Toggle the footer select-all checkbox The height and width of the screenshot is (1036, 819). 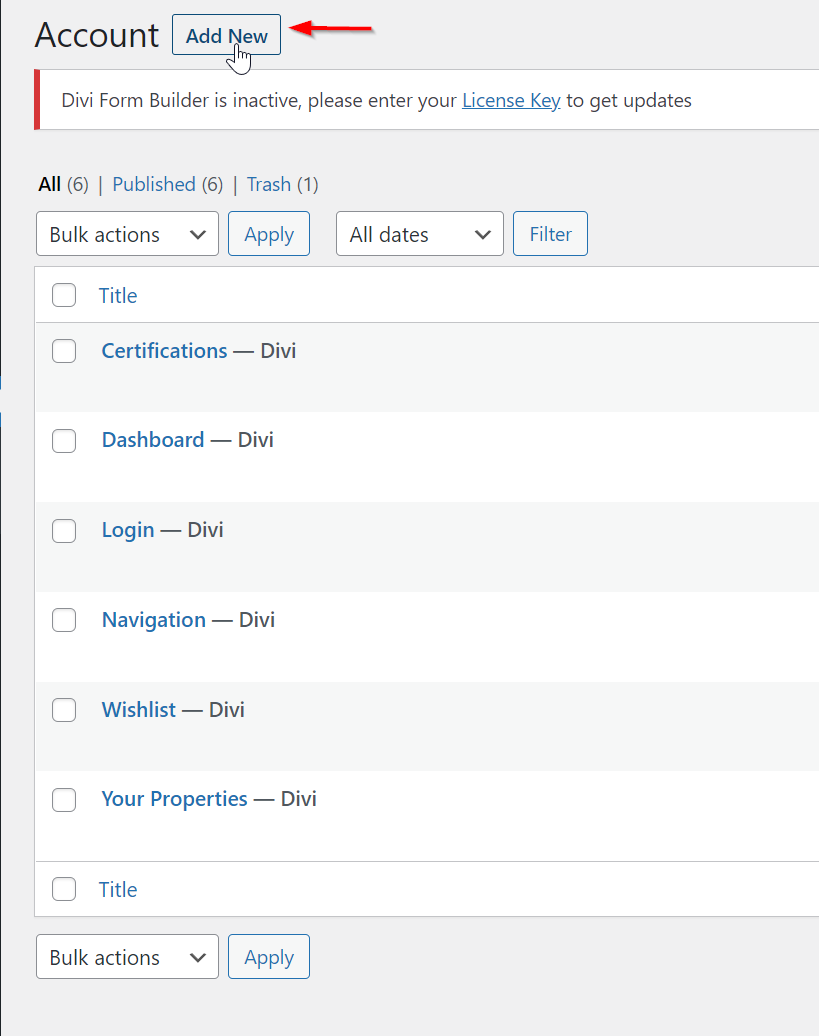click(x=64, y=889)
